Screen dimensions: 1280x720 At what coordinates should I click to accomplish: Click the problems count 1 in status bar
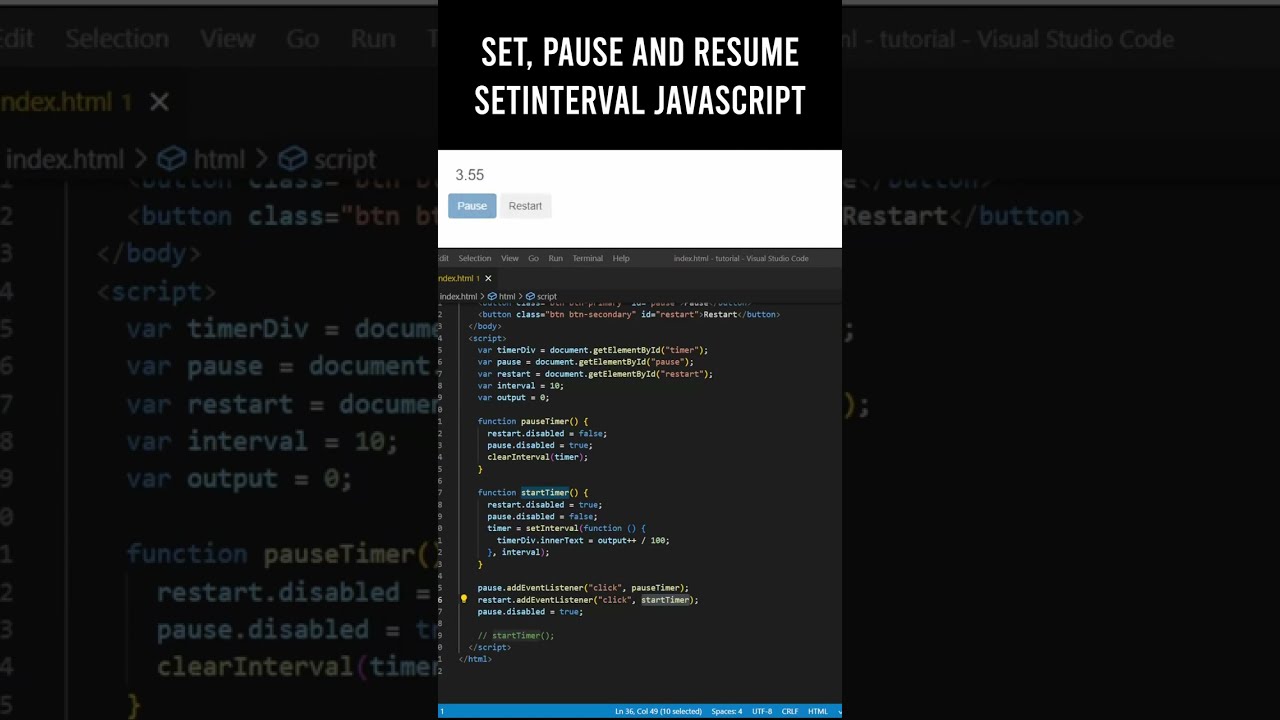(441, 711)
